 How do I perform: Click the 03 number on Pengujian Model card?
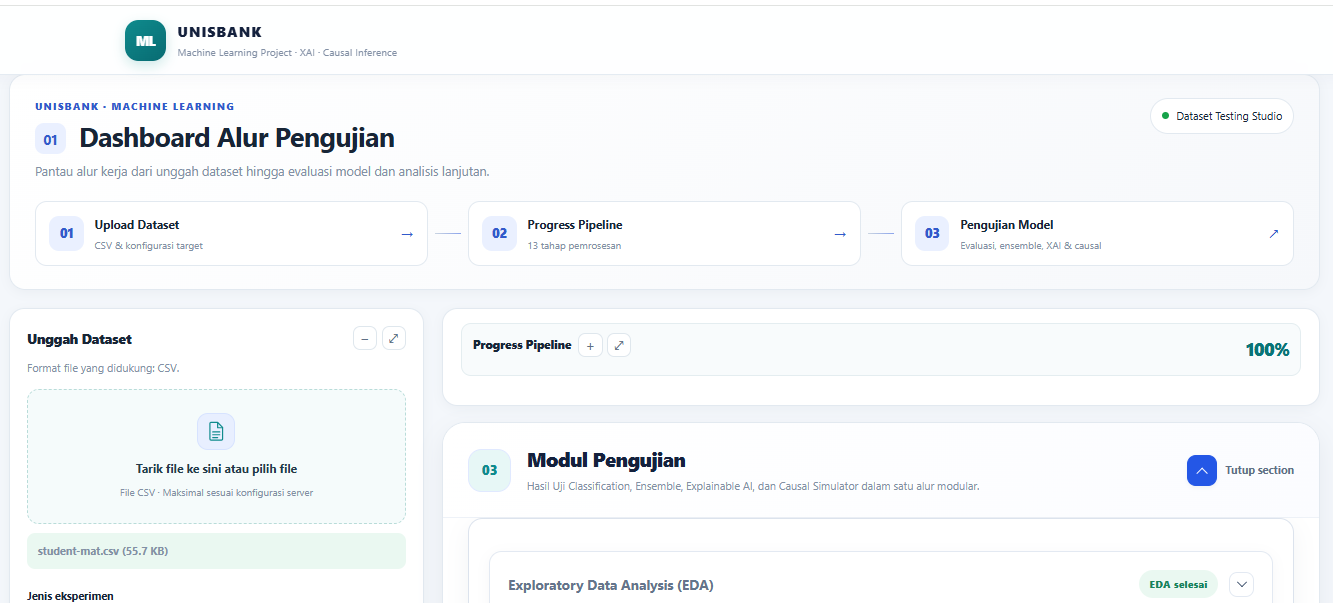click(932, 233)
